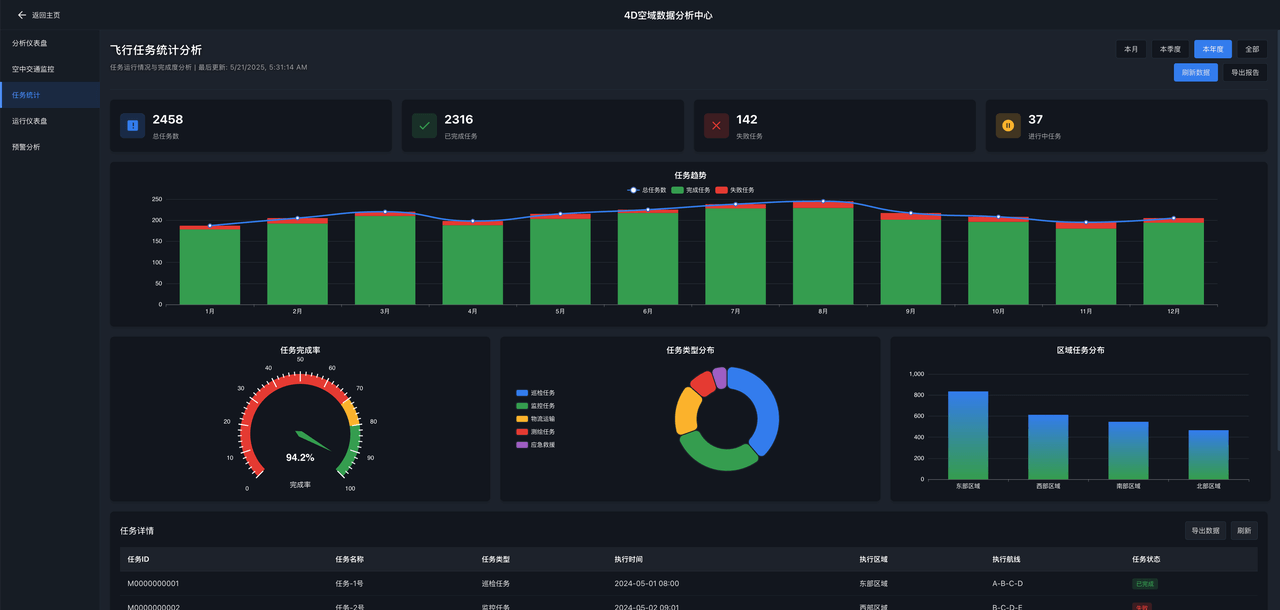Click the 导出报告 button

(x=1245, y=72)
